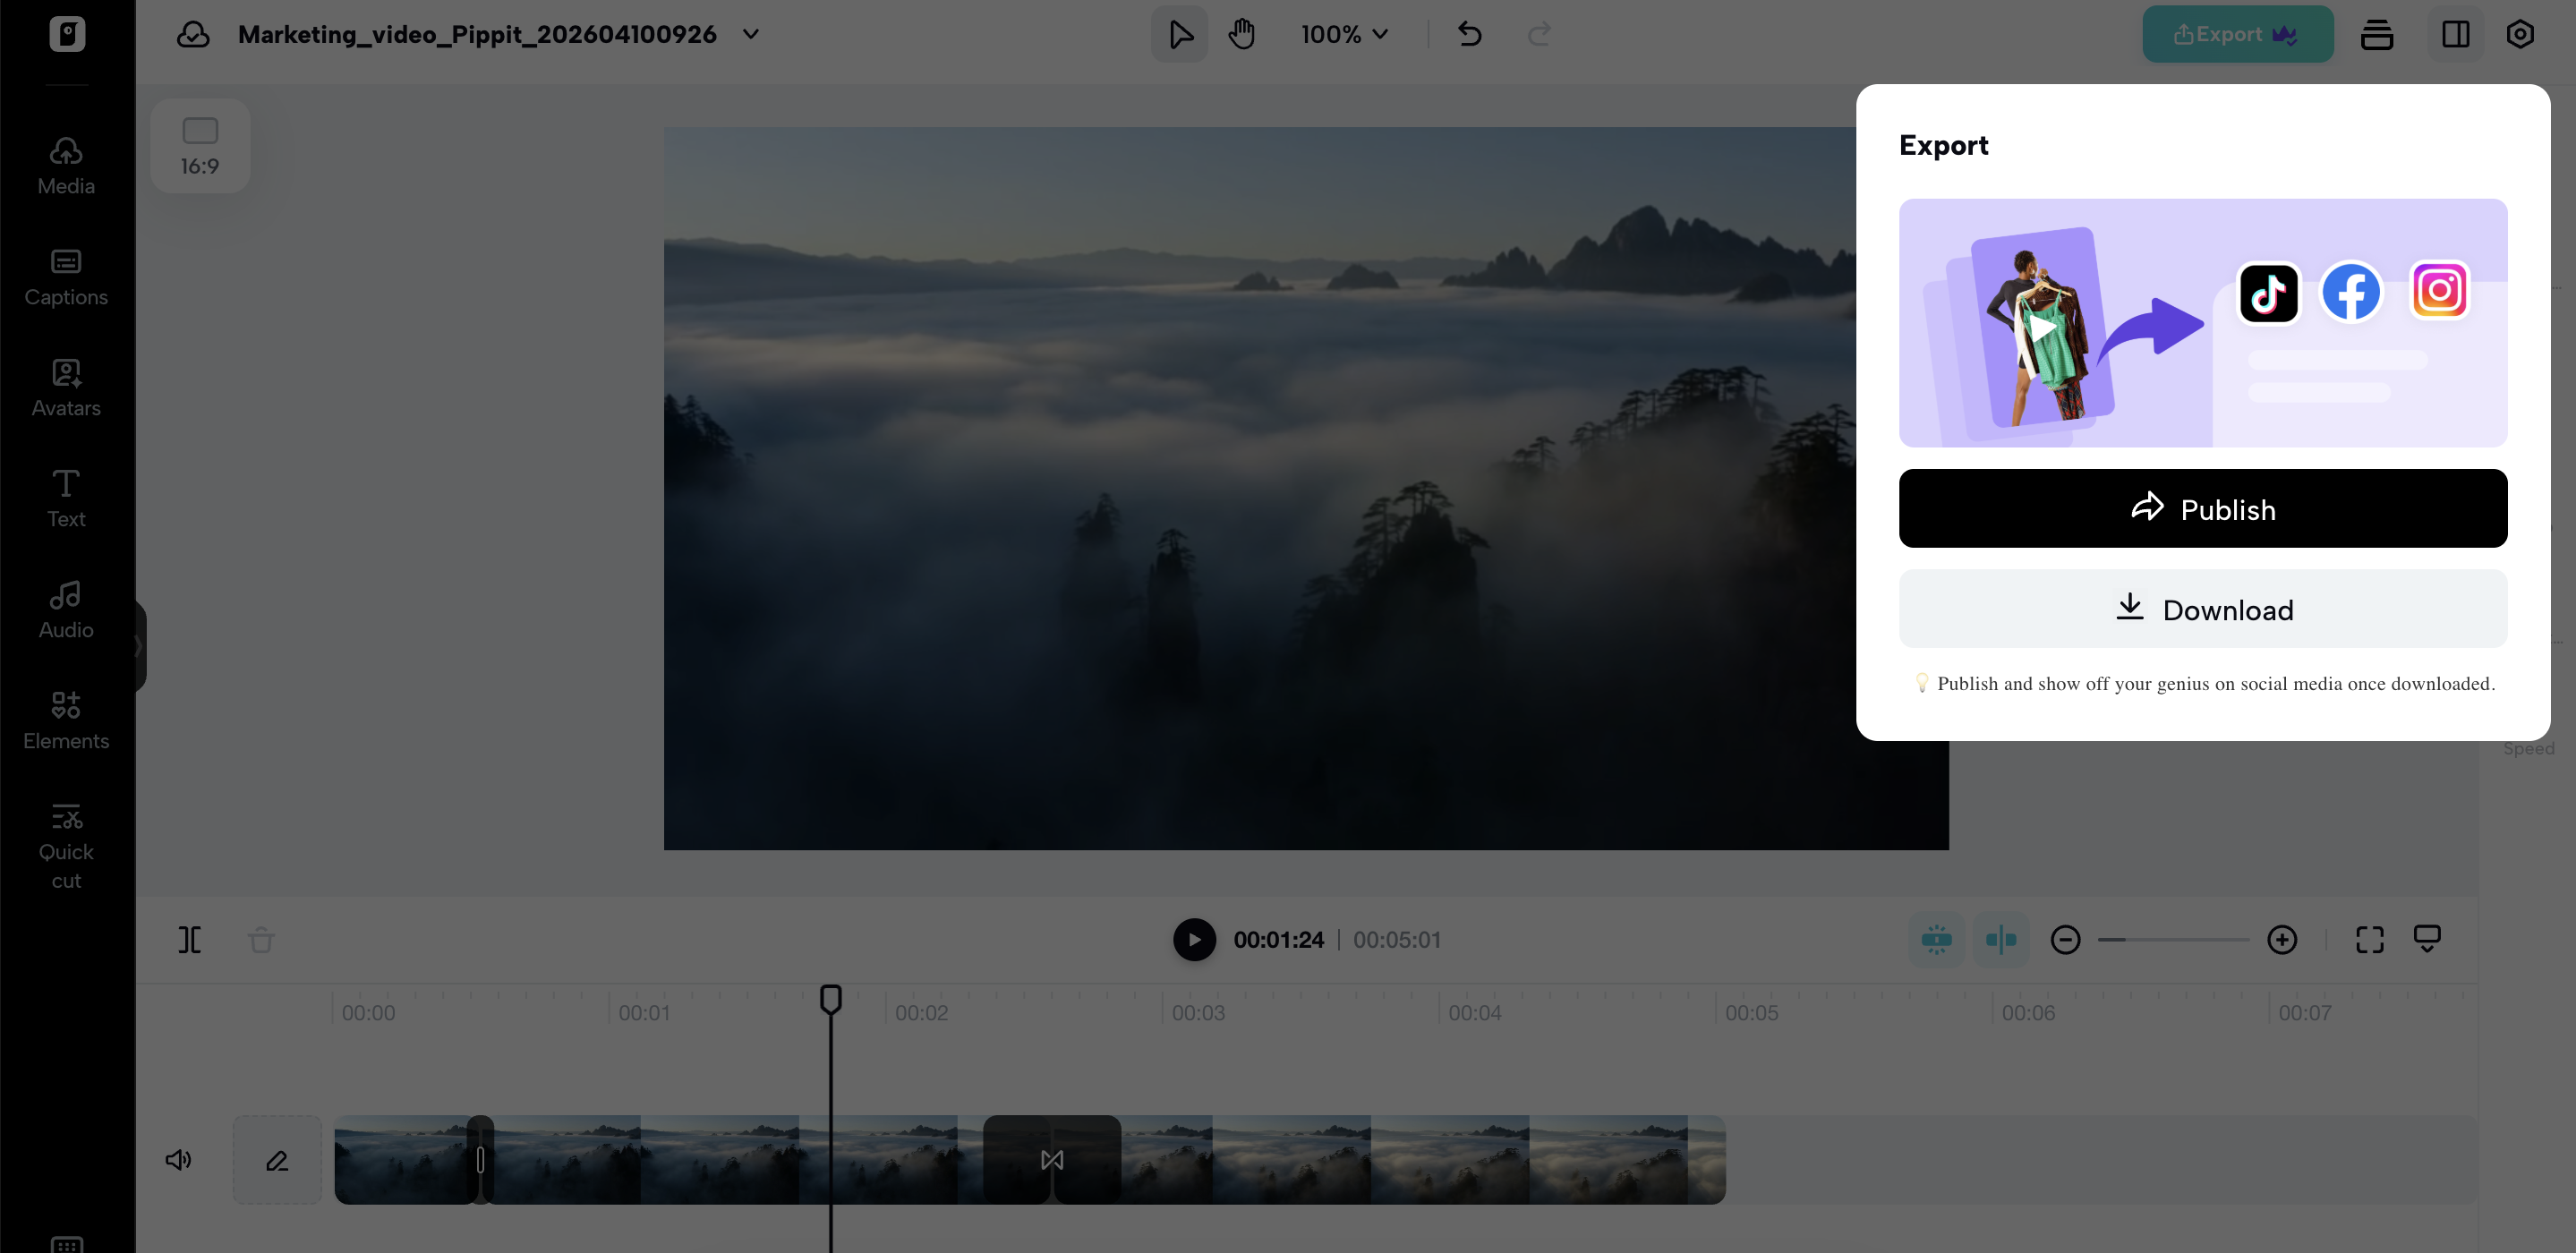The image size is (2576, 1253).
Task: Select the Captions panel
Action: point(65,277)
